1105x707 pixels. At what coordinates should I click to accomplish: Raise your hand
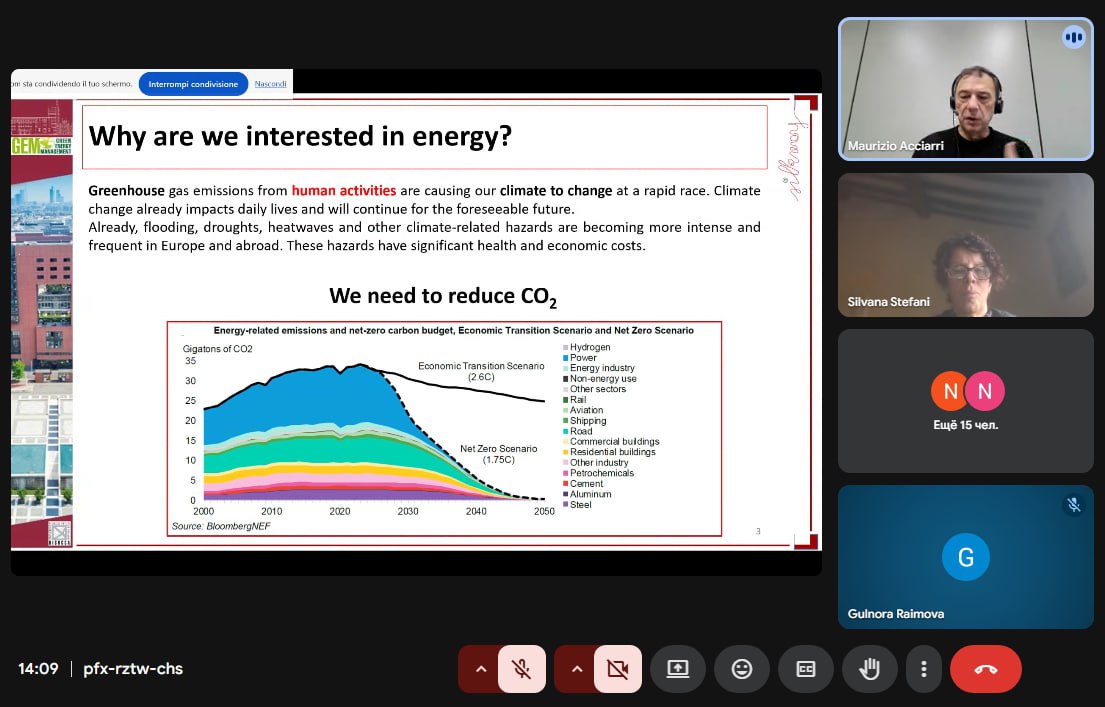click(x=869, y=669)
